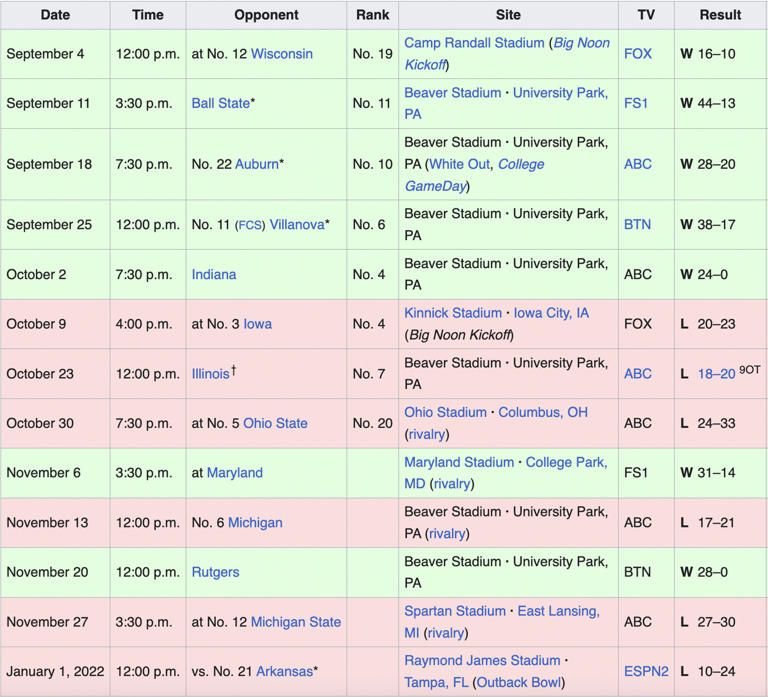Click the Ball State team link
768x697 pixels.
[220, 103]
